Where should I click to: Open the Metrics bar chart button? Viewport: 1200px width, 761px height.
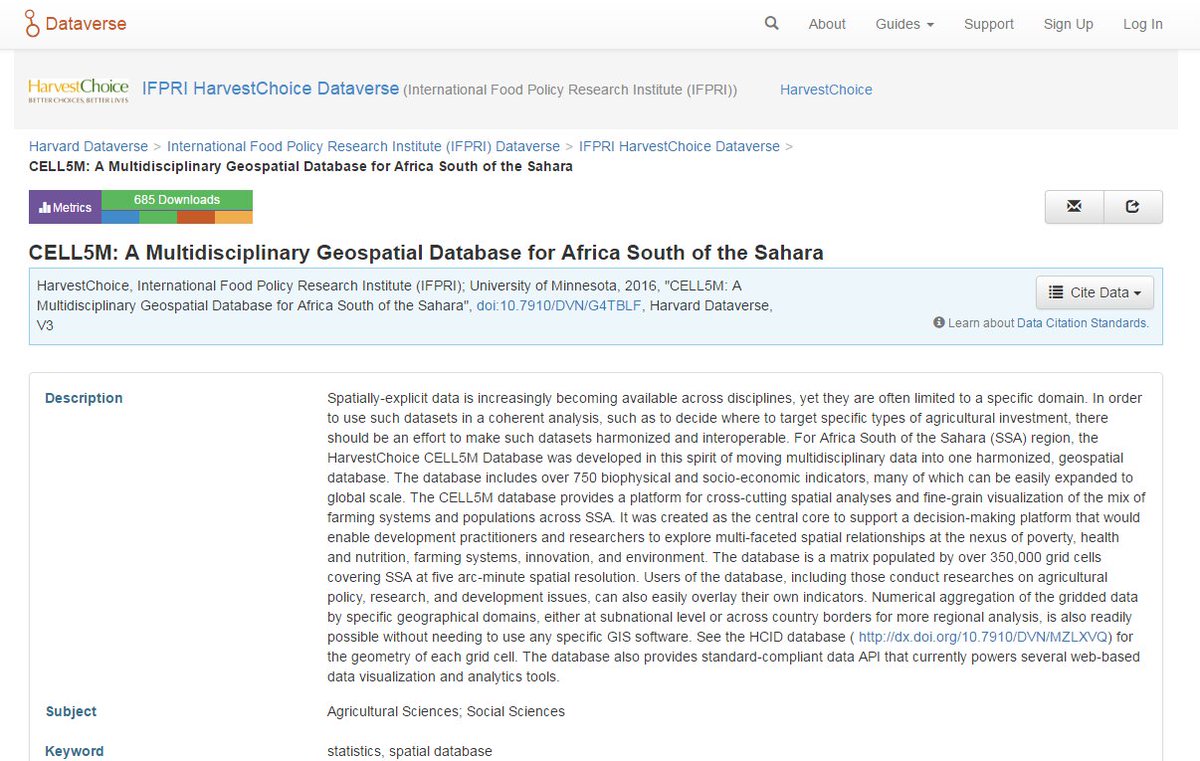65,207
